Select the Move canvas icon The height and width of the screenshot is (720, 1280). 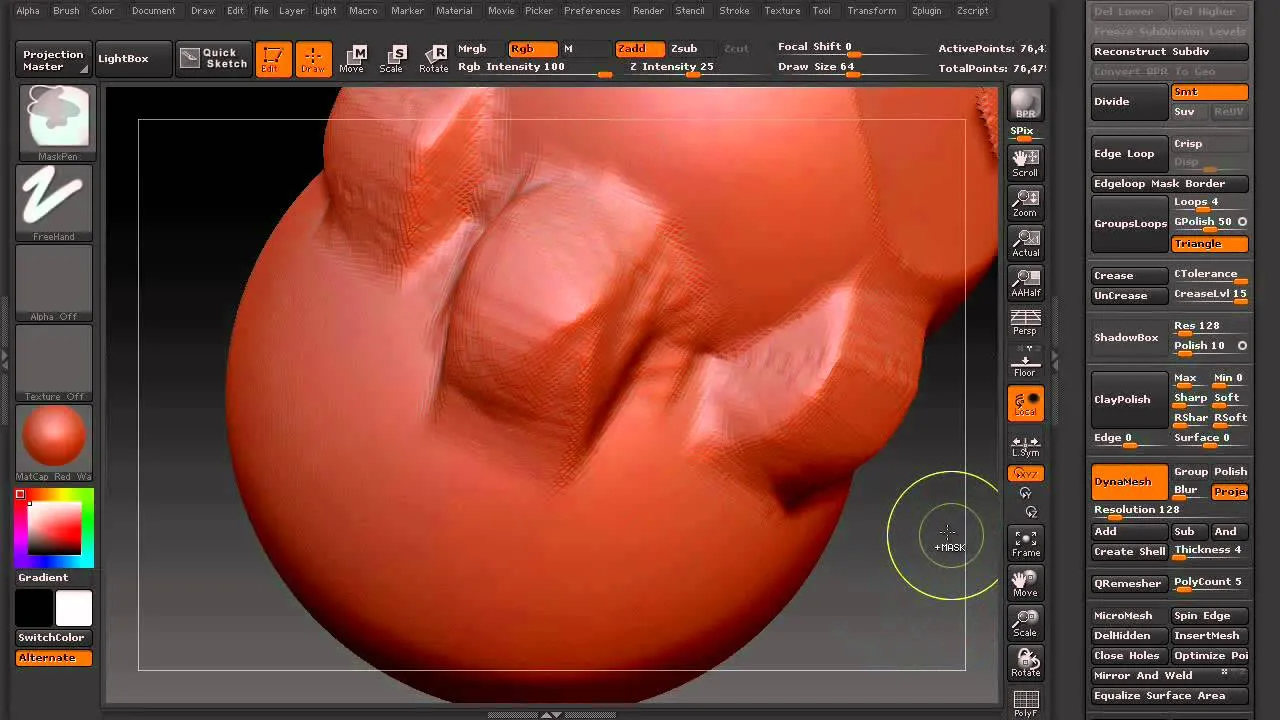point(1025,583)
